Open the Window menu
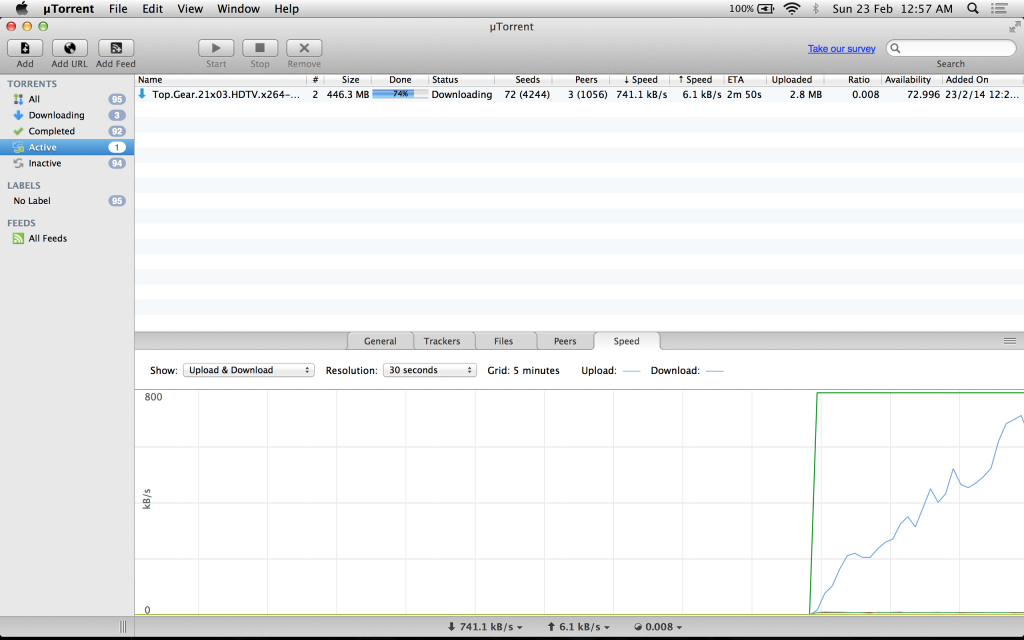 click(238, 8)
